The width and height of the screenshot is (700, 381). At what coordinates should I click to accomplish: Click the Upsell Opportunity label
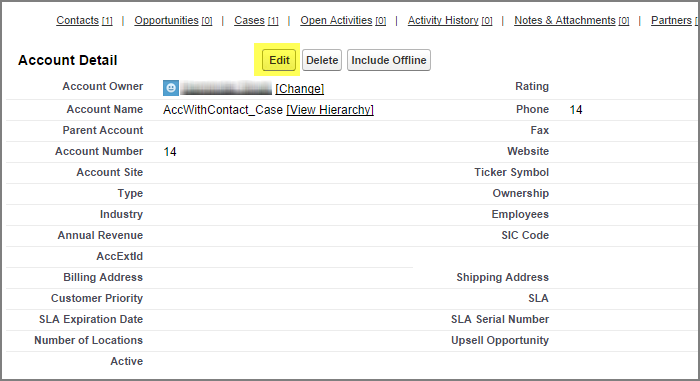point(500,340)
